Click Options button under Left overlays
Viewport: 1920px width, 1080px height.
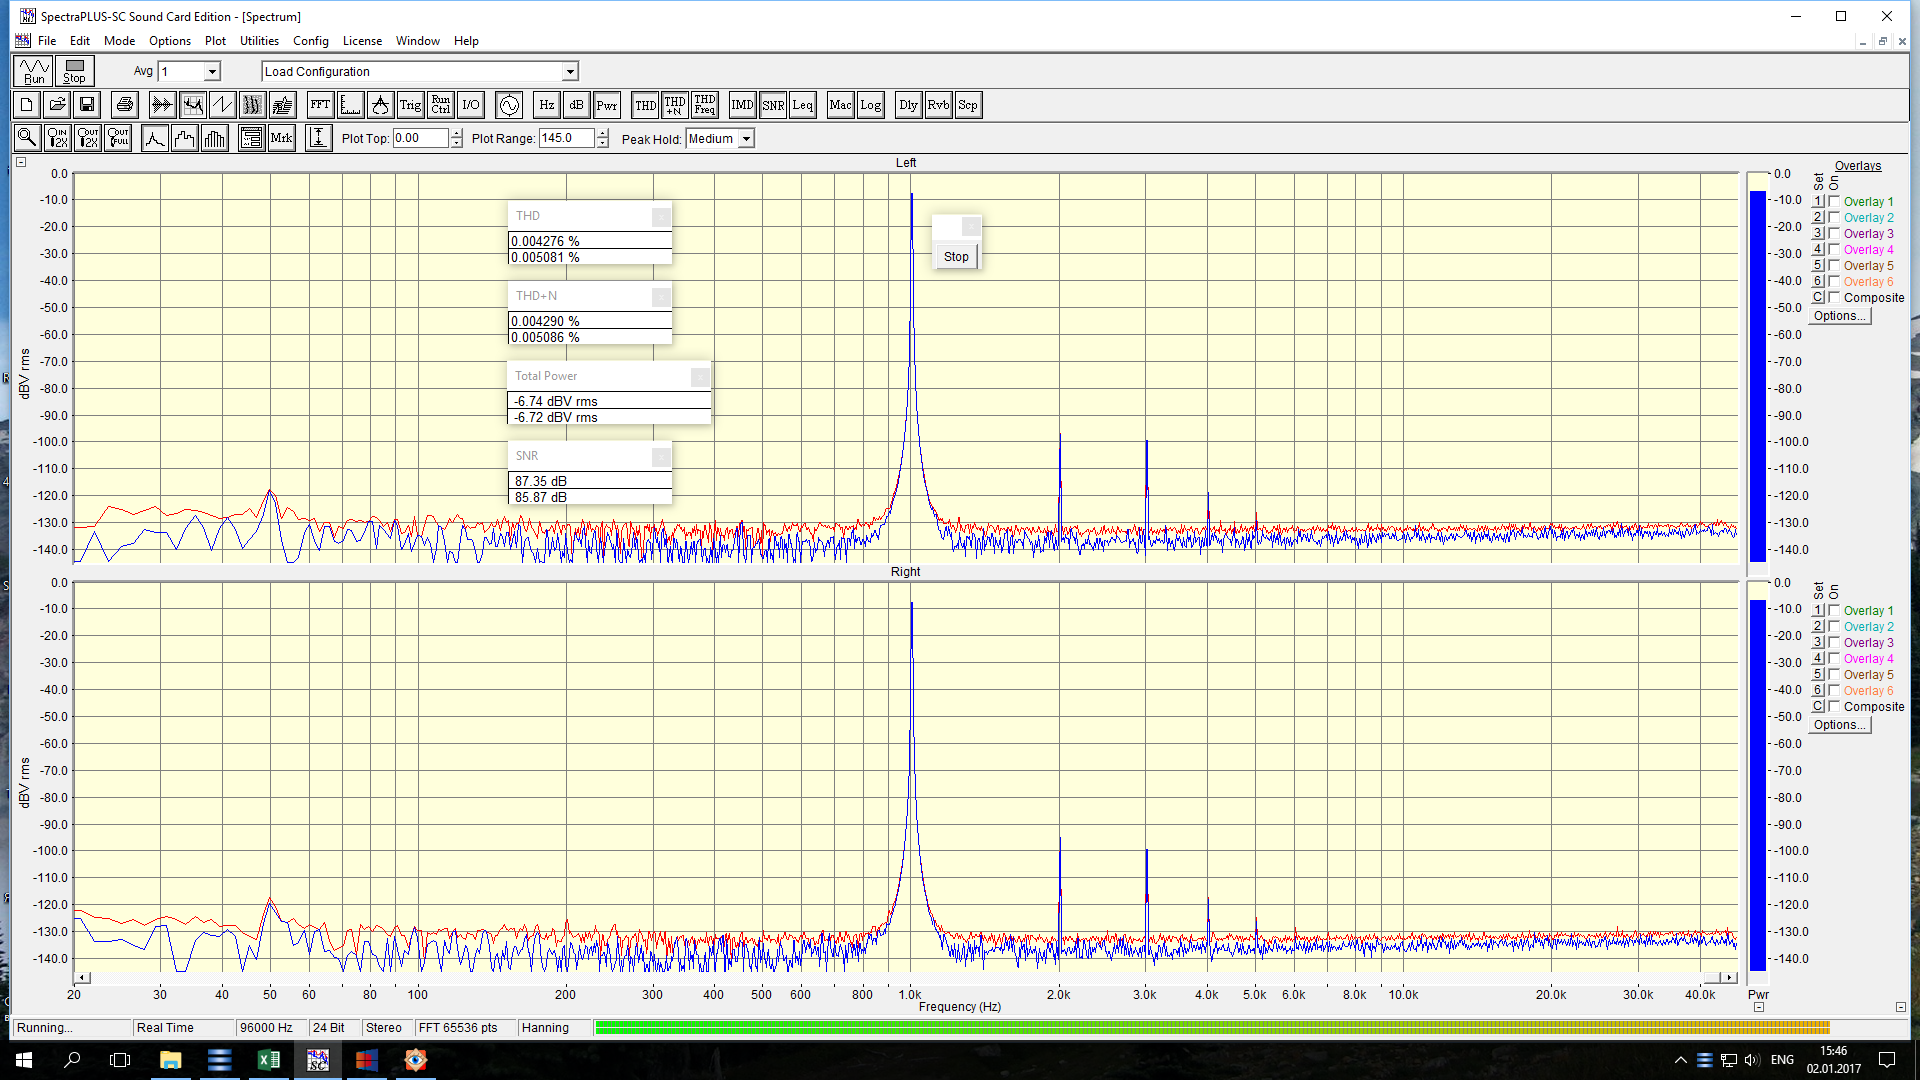[1839, 316]
